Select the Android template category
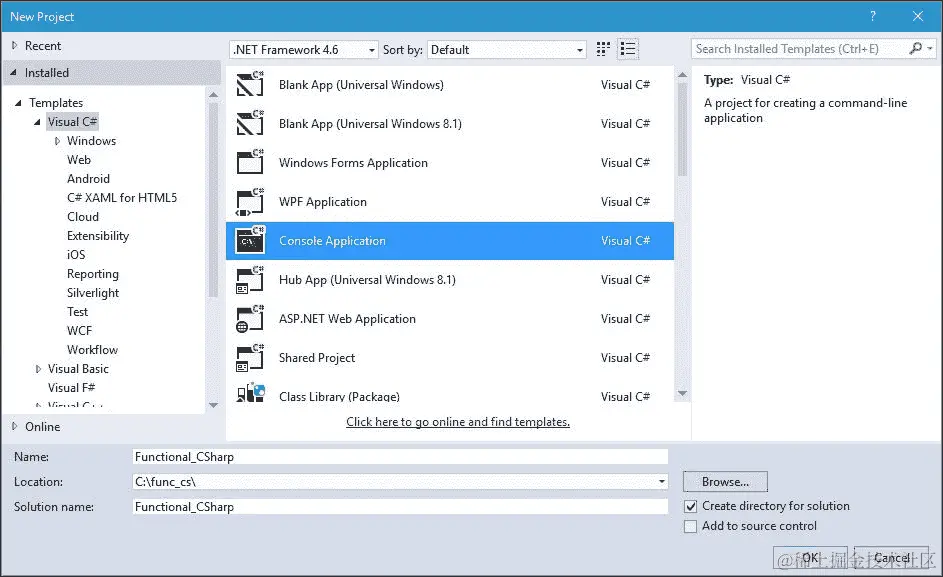 point(88,179)
